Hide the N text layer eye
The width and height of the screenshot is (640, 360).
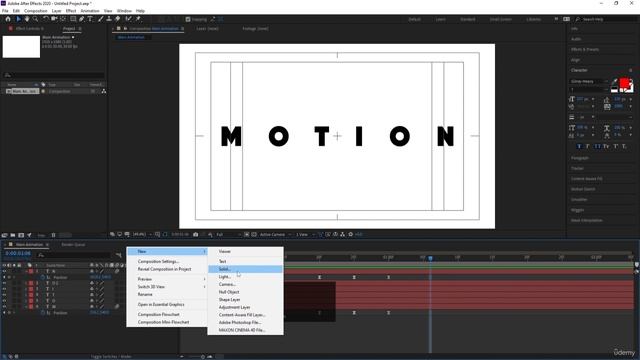4,271
